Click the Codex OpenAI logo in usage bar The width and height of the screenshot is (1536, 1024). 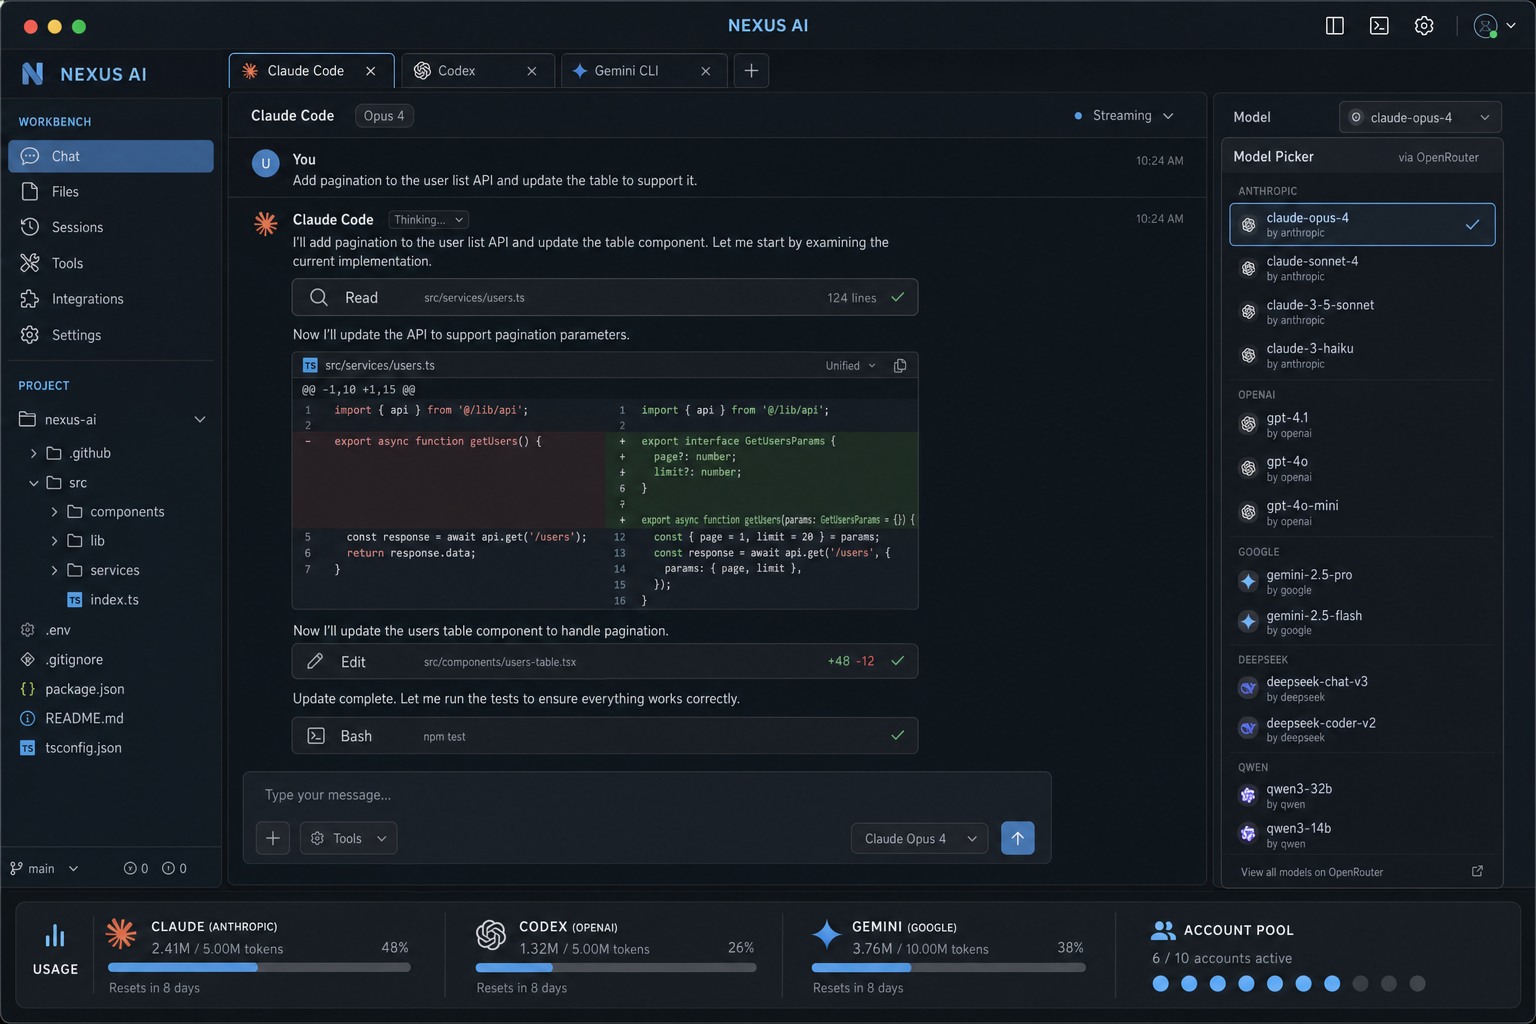491,935
